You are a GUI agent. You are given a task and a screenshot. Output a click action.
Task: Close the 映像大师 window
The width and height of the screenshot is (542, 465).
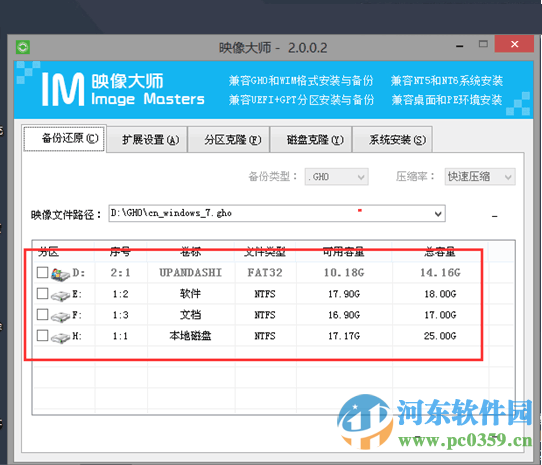(x=514, y=44)
